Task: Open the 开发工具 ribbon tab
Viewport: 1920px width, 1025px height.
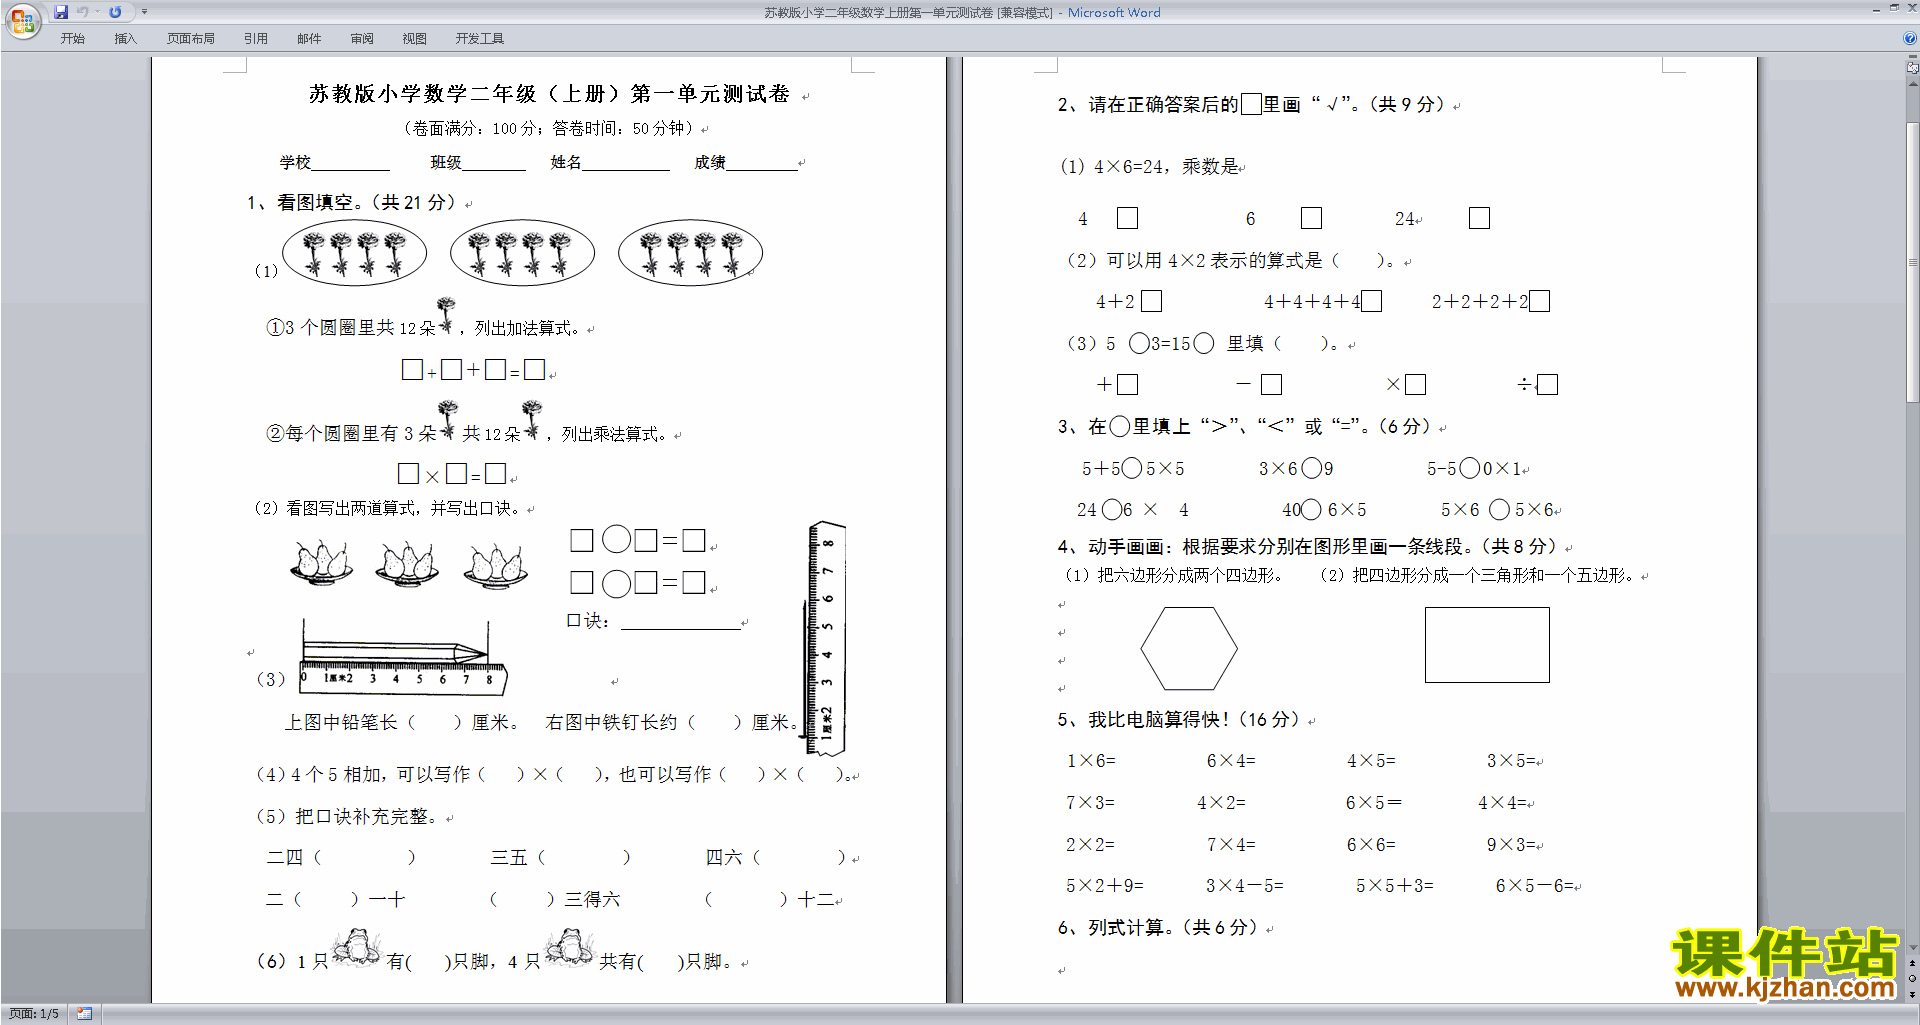Action: pos(480,38)
